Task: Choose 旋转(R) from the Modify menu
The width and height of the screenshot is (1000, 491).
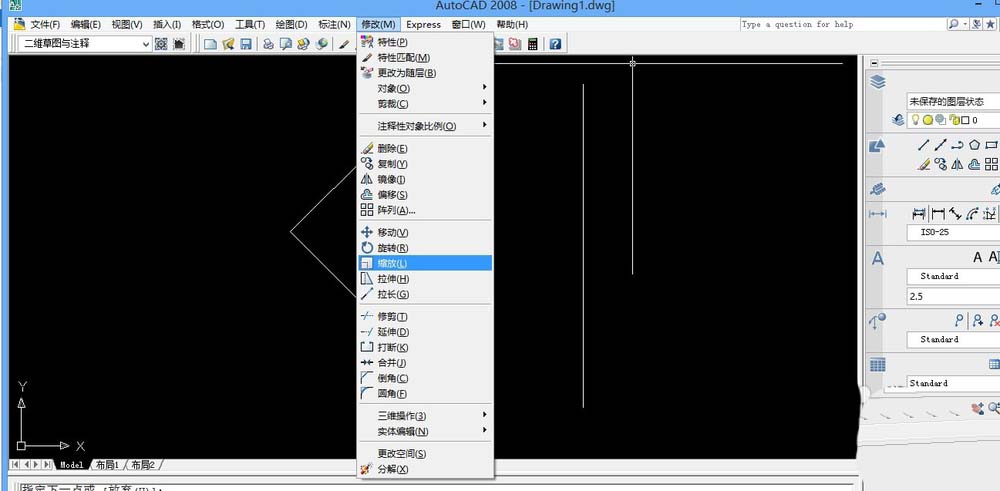Action: pyautogui.click(x=425, y=247)
